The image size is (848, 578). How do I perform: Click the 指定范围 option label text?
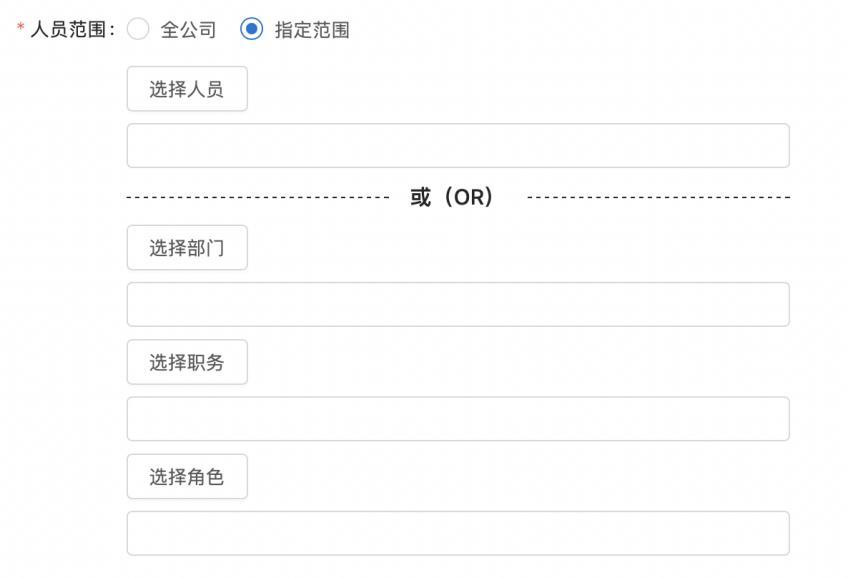pos(312,30)
